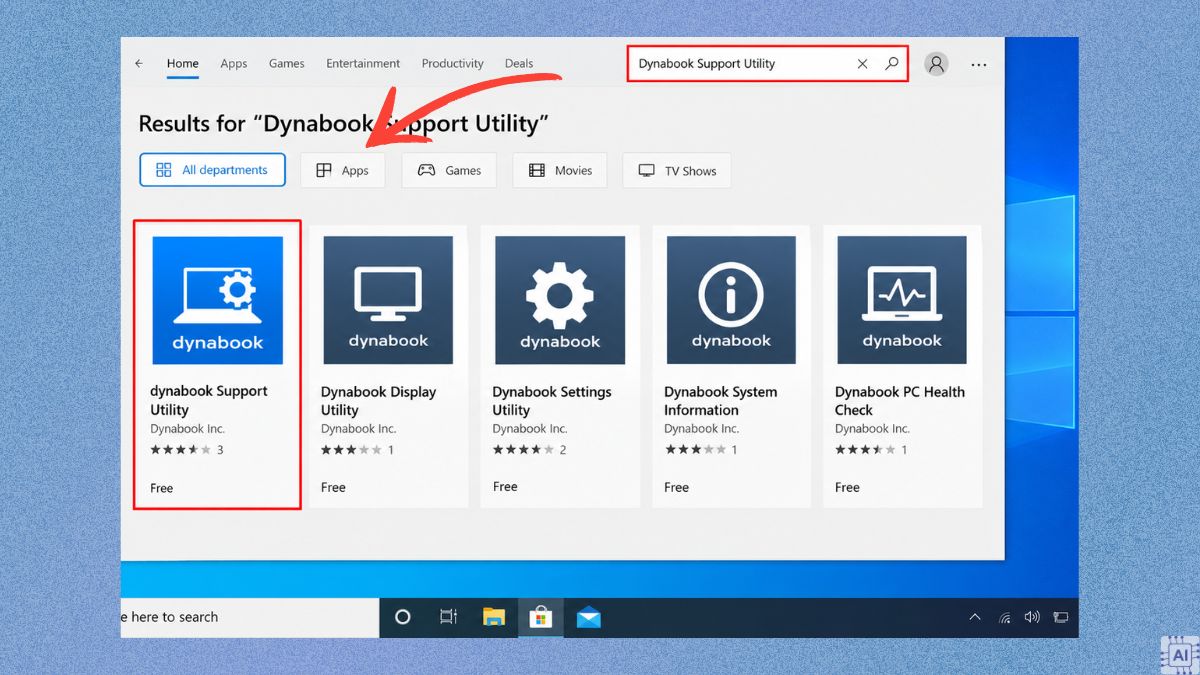1200x675 pixels.
Task: Click Free price under Dynabook Display Utility
Action: point(333,487)
